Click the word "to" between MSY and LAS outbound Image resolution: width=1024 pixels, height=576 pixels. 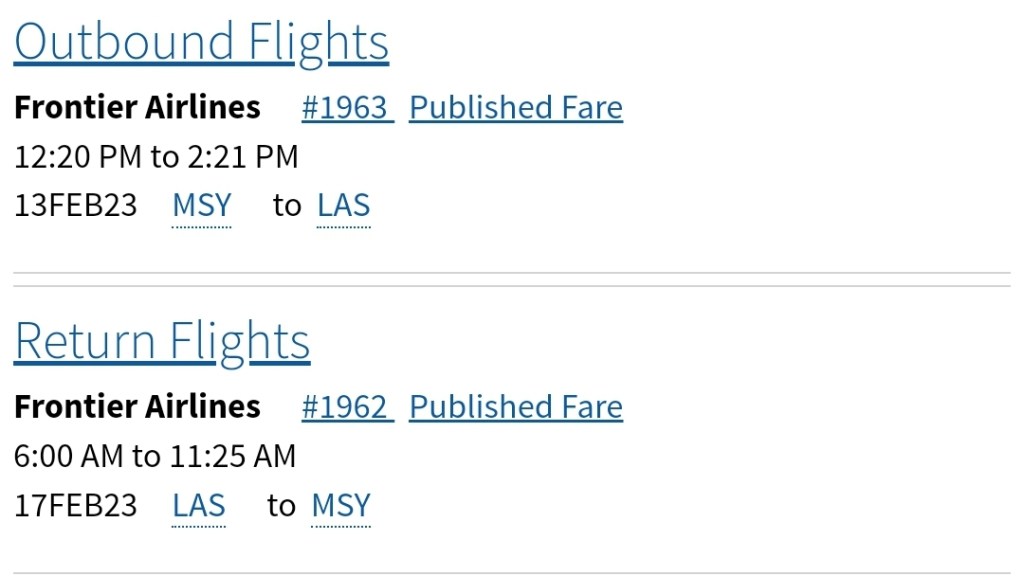point(287,206)
